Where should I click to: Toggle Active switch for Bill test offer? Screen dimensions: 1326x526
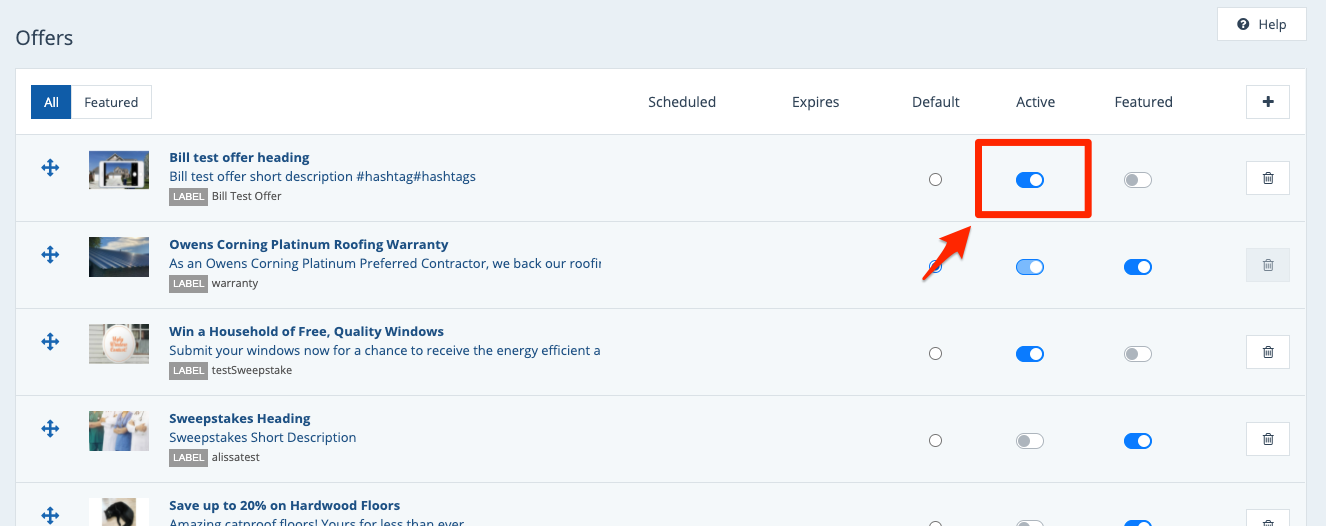(1029, 180)
